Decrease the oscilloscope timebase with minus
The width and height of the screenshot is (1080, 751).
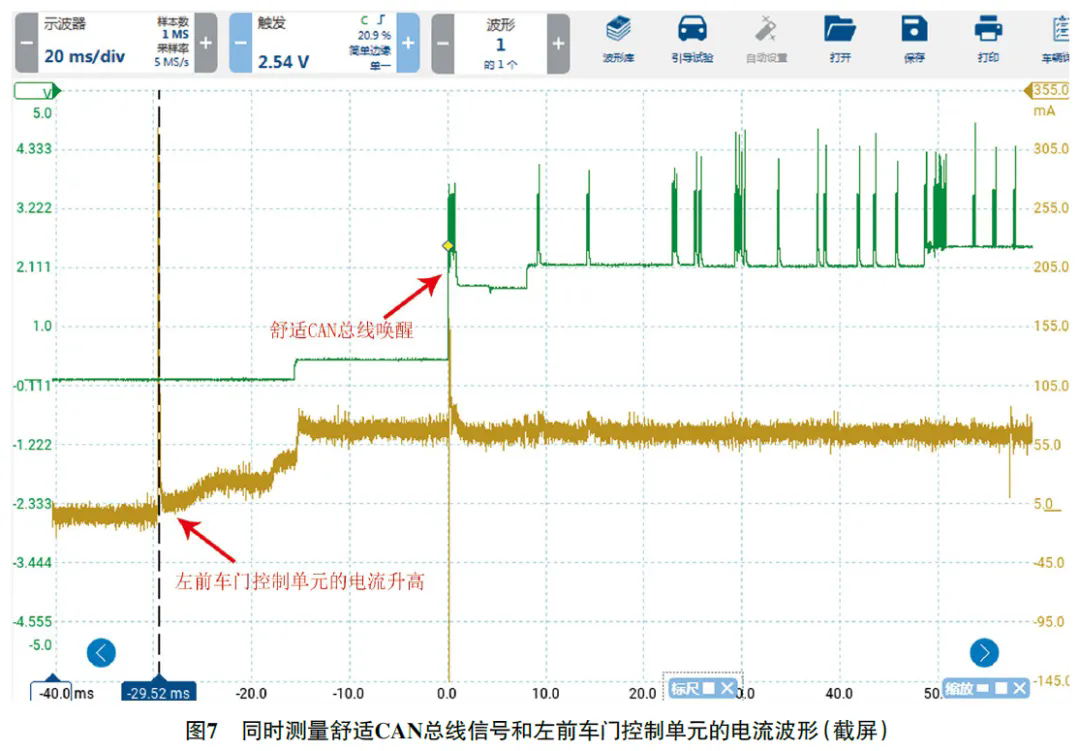point(27,43)
